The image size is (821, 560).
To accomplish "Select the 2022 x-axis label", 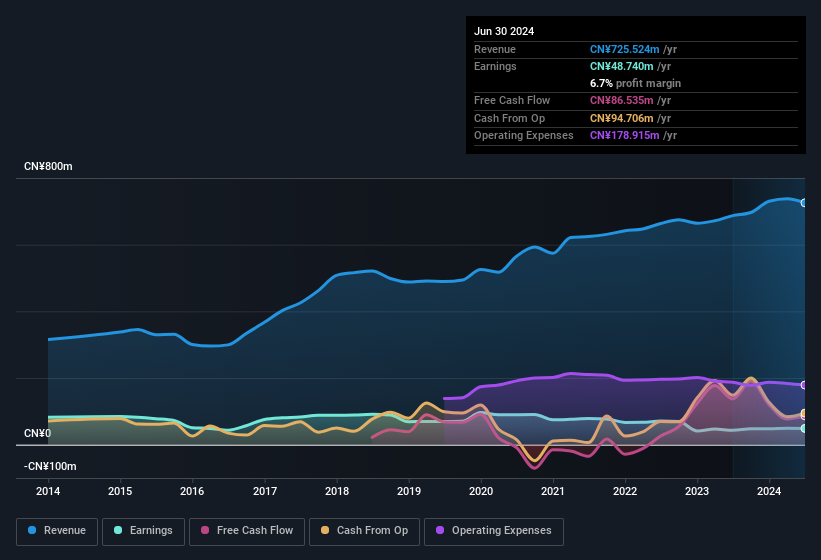I will point(625,491).
